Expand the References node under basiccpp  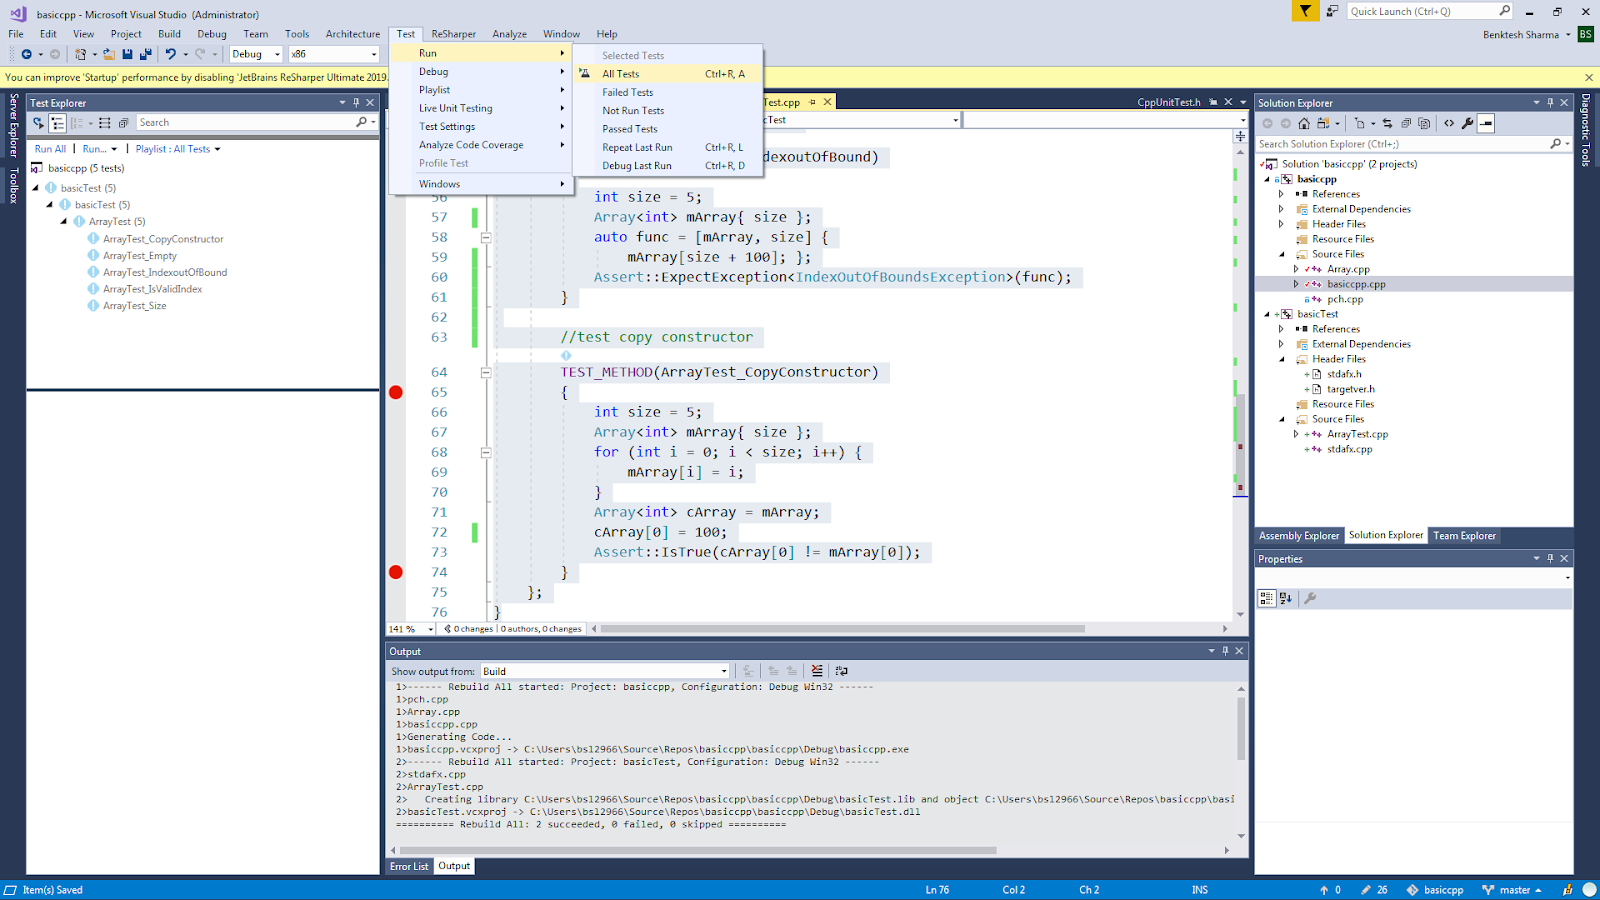[x=1281, y=194]
